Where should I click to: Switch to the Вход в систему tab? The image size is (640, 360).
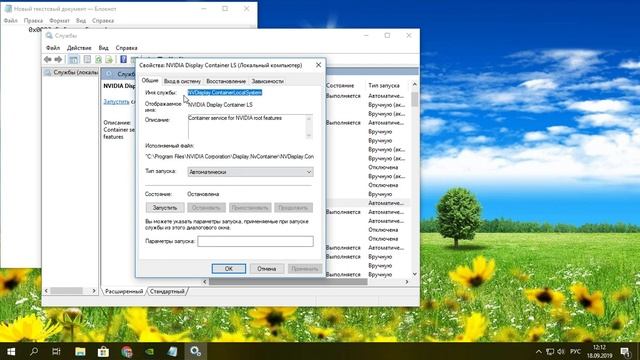pyautogui.click(x=182, y=81)
